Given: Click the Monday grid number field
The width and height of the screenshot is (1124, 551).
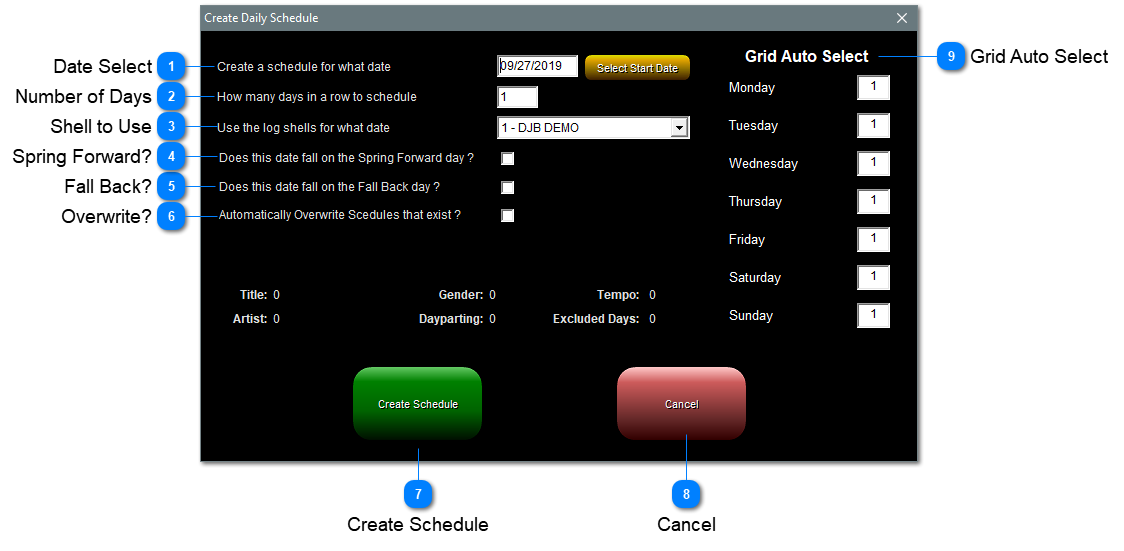Looking at the screenshot, I should (x=873, y=88).
